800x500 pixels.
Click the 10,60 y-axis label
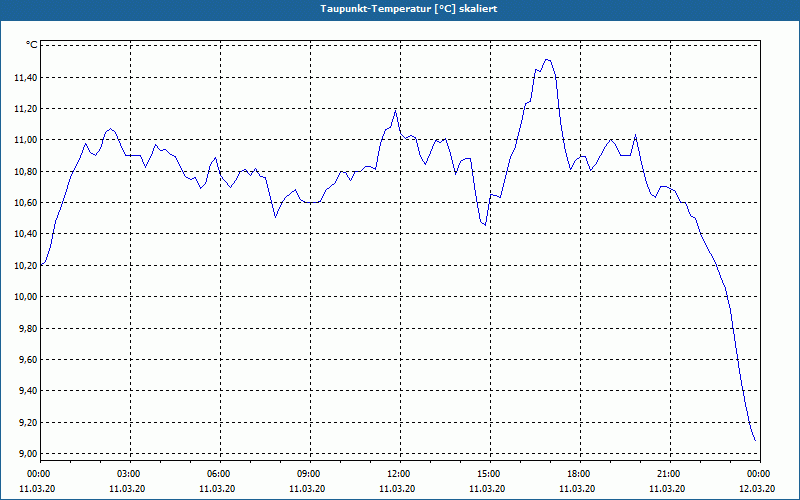[x=27, y=203]
